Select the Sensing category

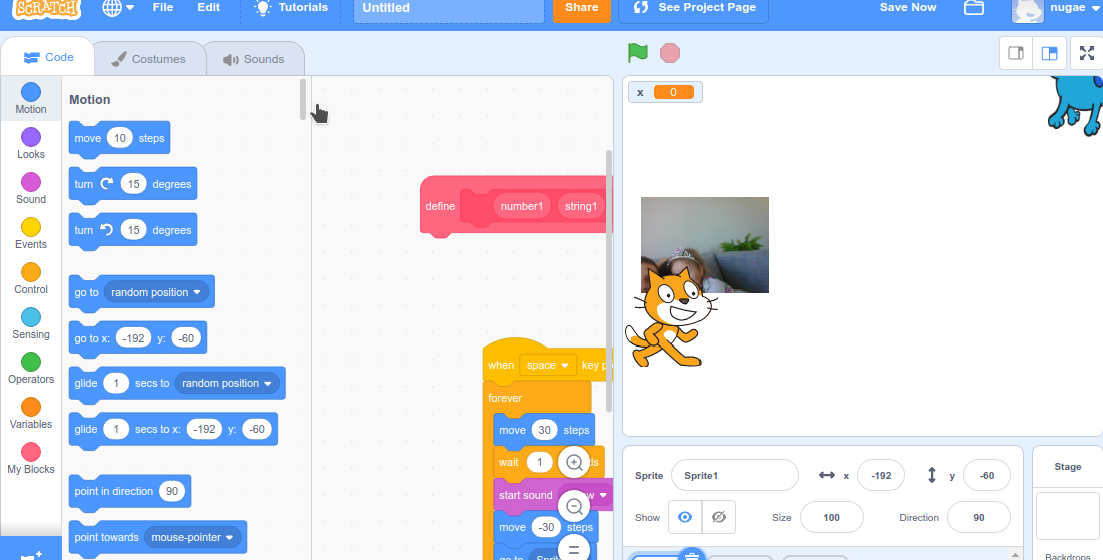pos(31,324)
